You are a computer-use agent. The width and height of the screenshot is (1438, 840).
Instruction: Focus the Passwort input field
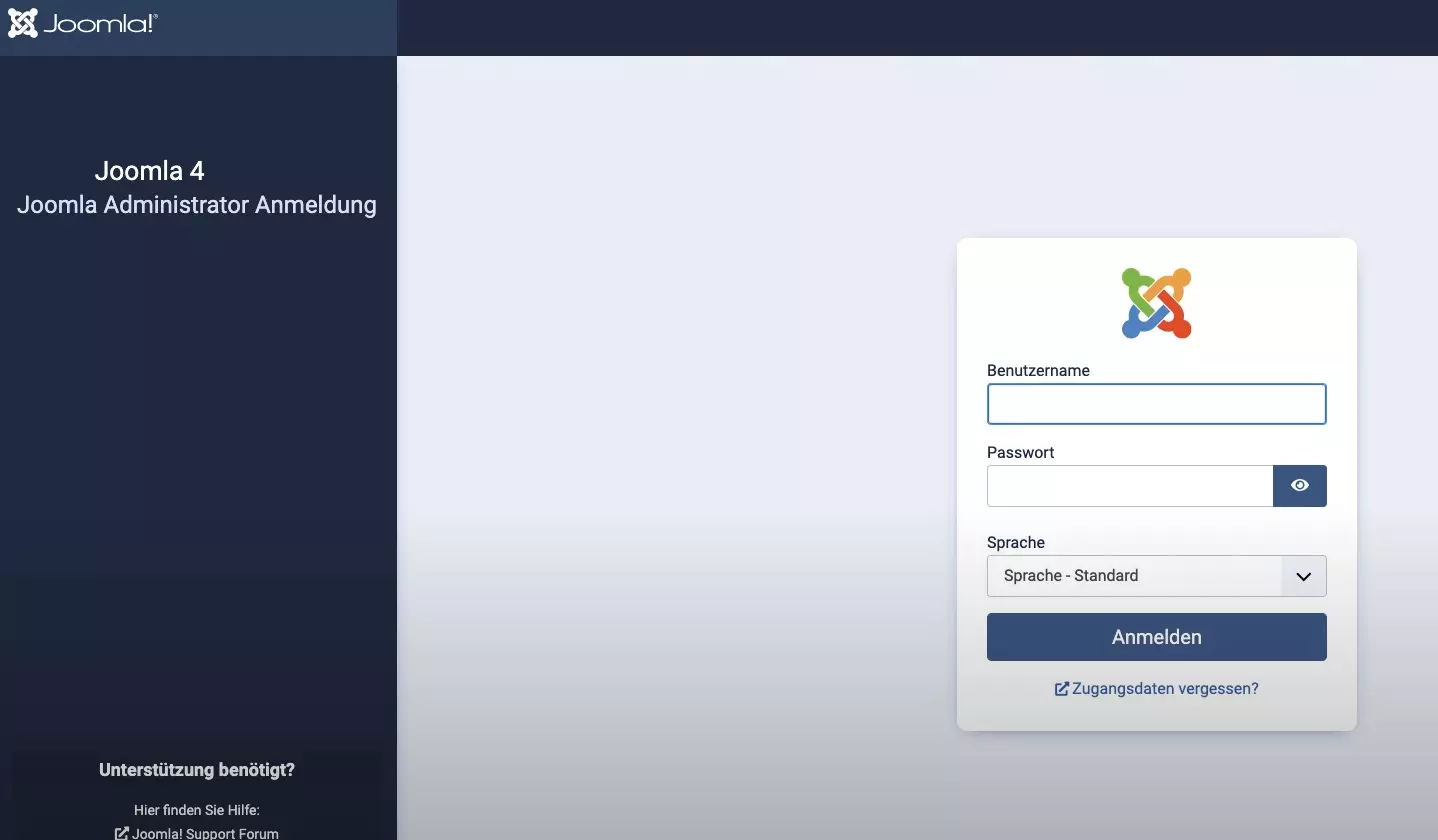(1130, 486)
